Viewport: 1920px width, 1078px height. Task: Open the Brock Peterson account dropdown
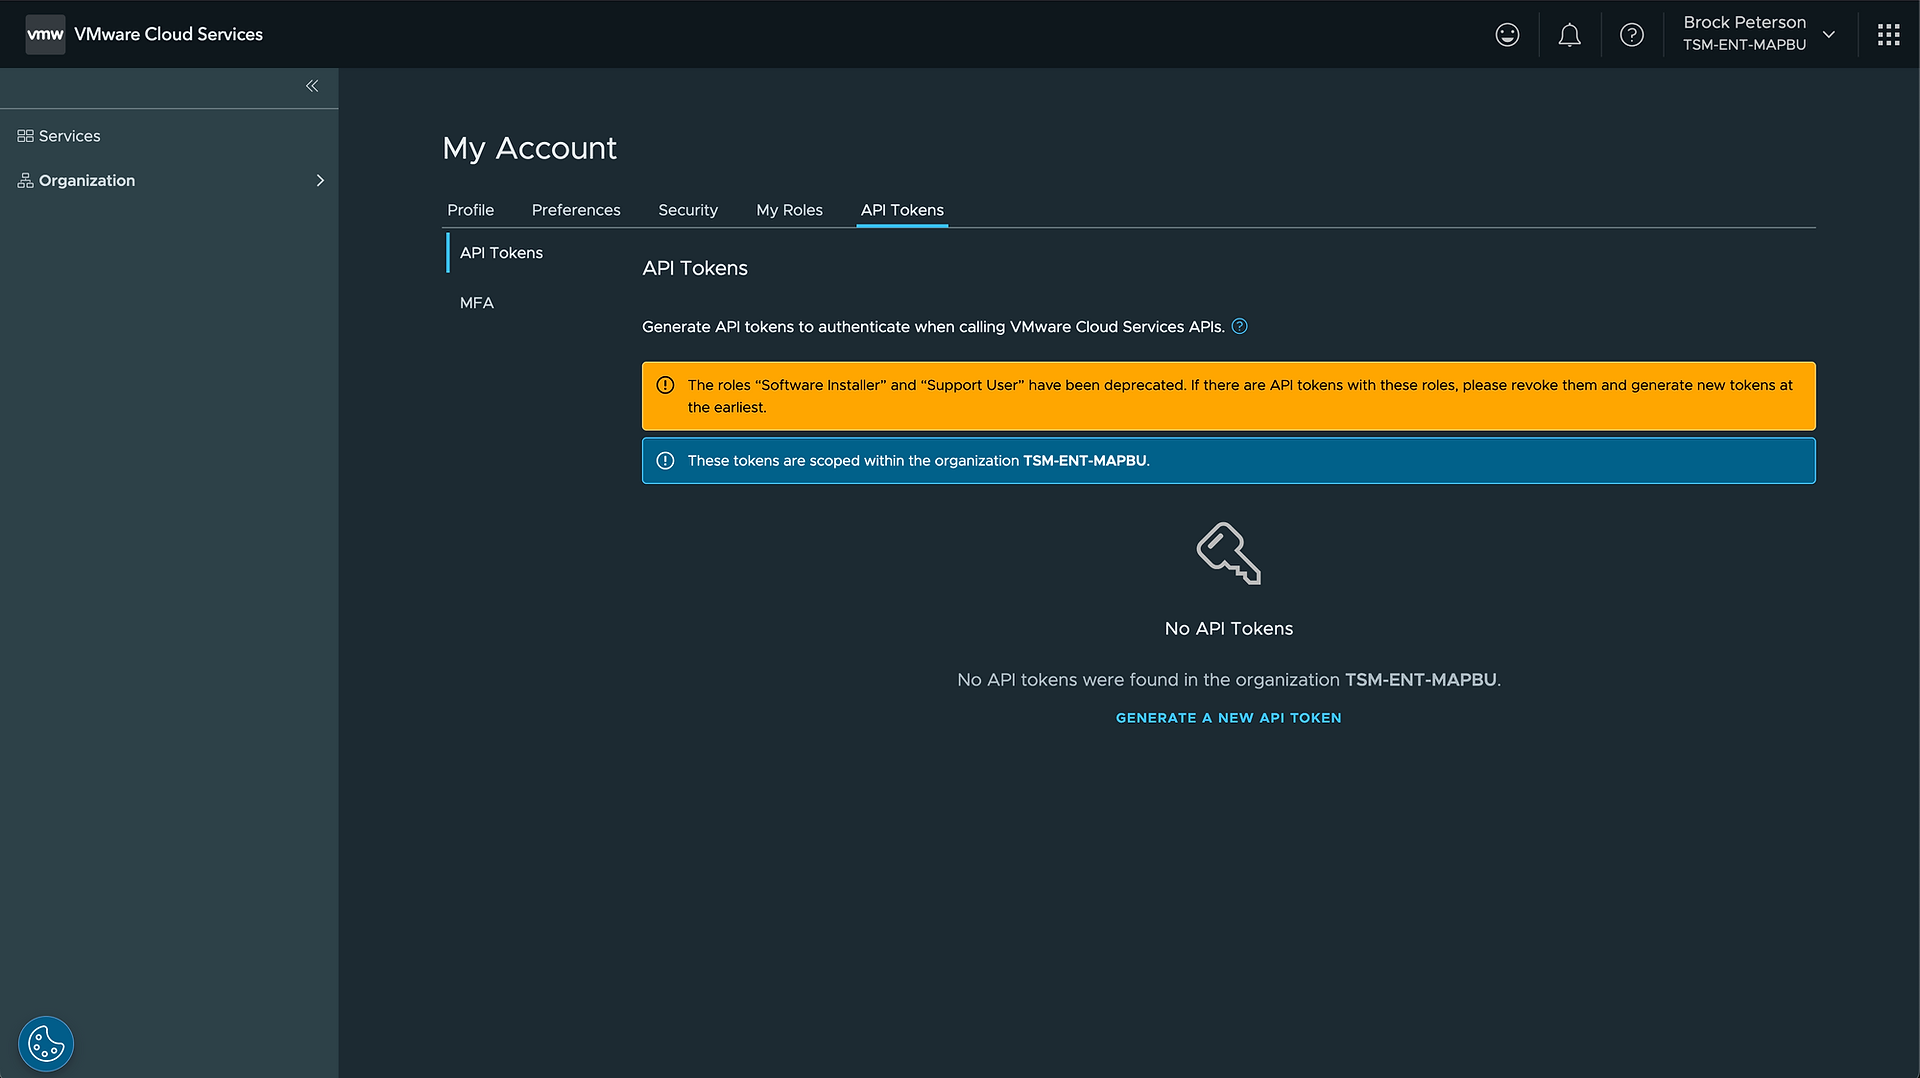[x=1760, y=34]
